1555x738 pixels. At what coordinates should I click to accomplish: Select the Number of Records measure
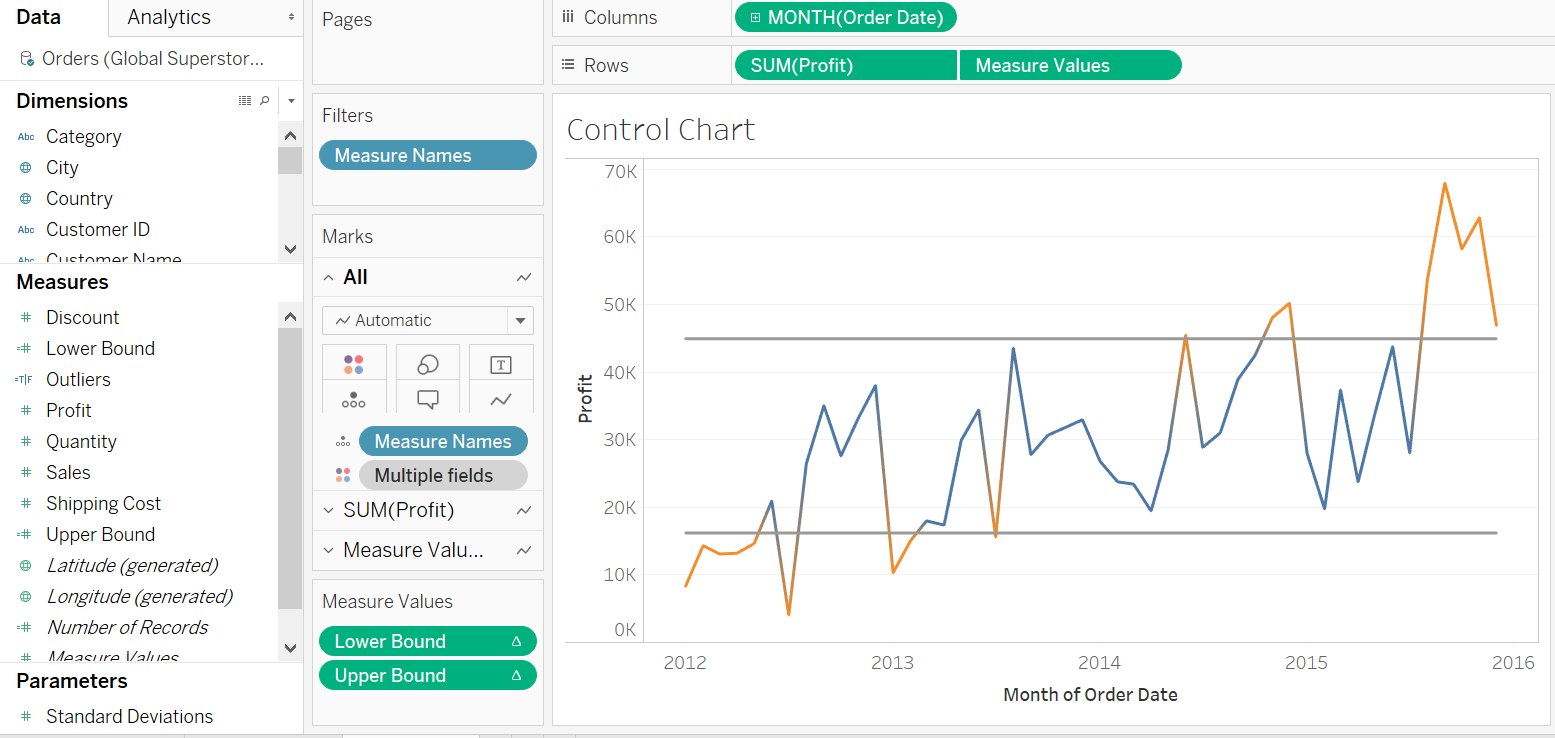coord(127,628)
